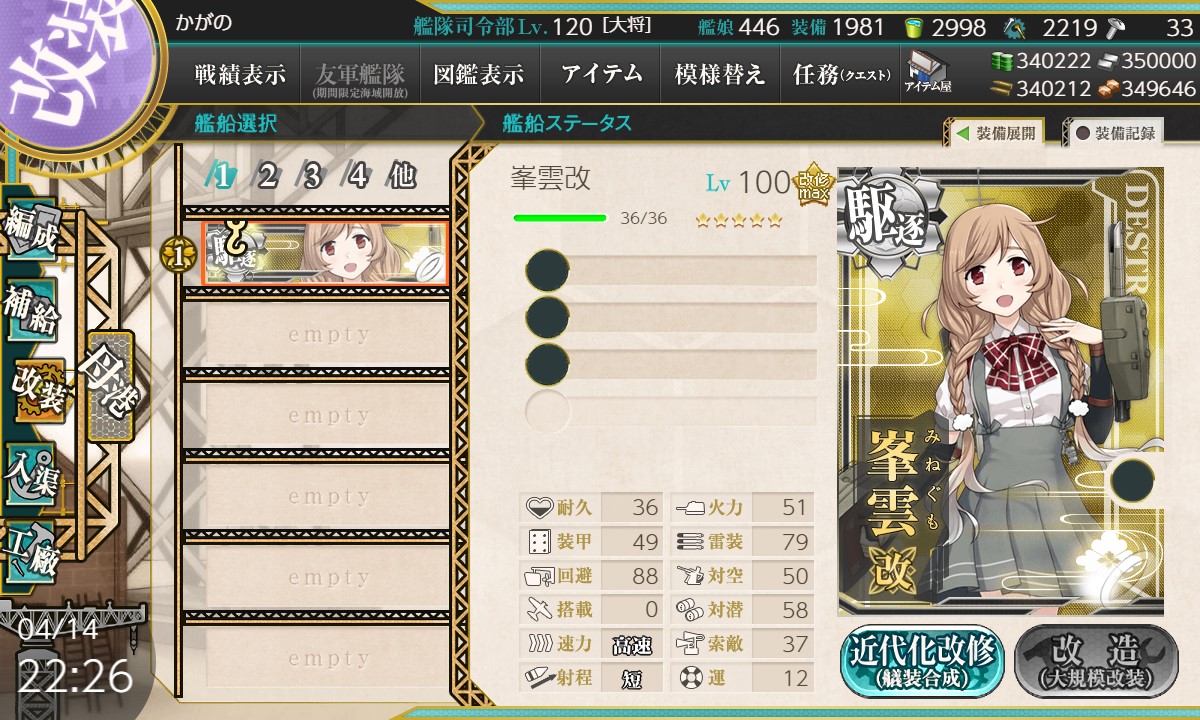This screenshot has width=1200, height=720.
Task: Return to 母港 home port button
Action: (x=108, y=385)
